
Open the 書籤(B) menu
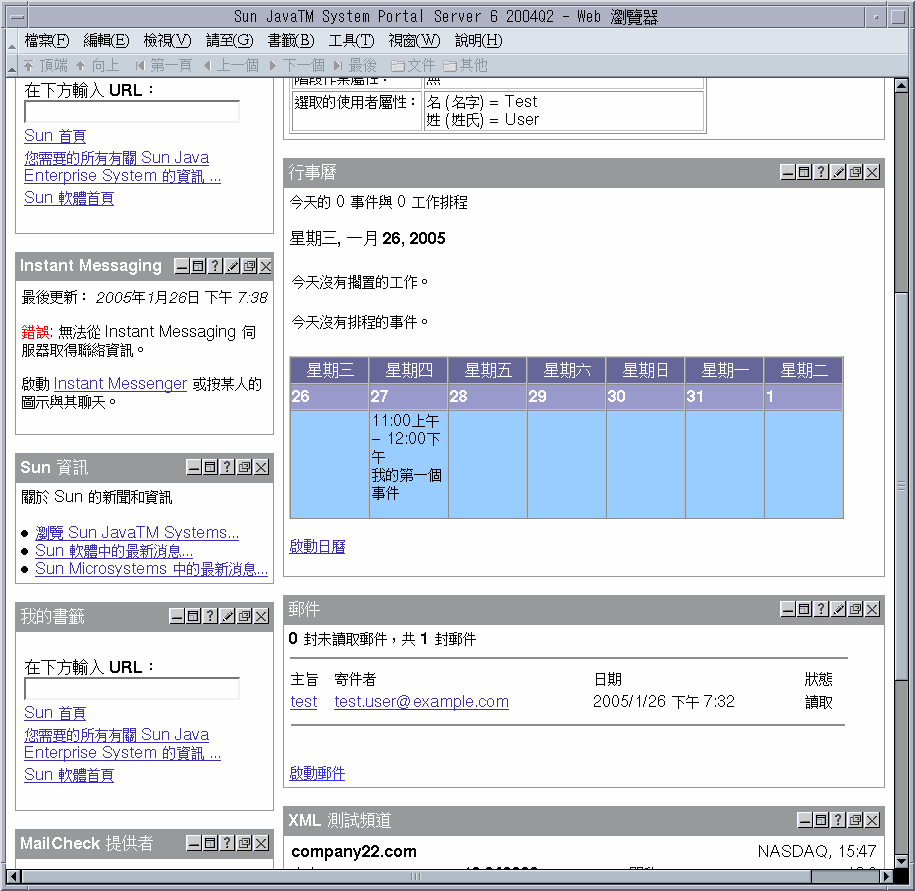291,40
